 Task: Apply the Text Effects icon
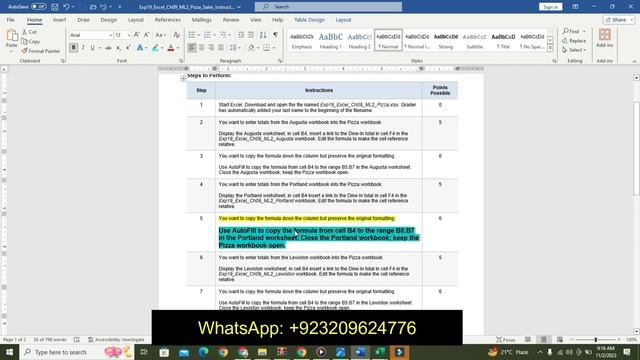tap(140, 48)
